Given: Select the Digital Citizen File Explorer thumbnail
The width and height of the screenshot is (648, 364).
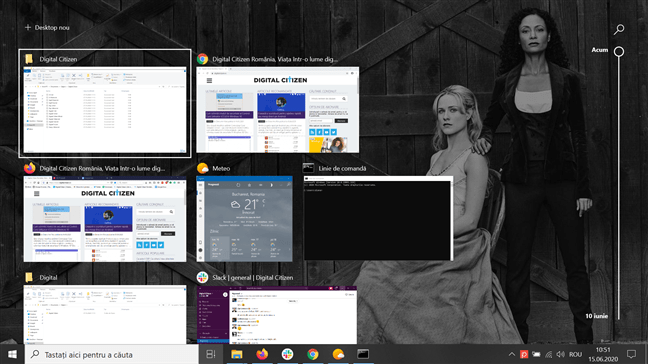Looking at the screenshot, I should (x=105, y=110).
